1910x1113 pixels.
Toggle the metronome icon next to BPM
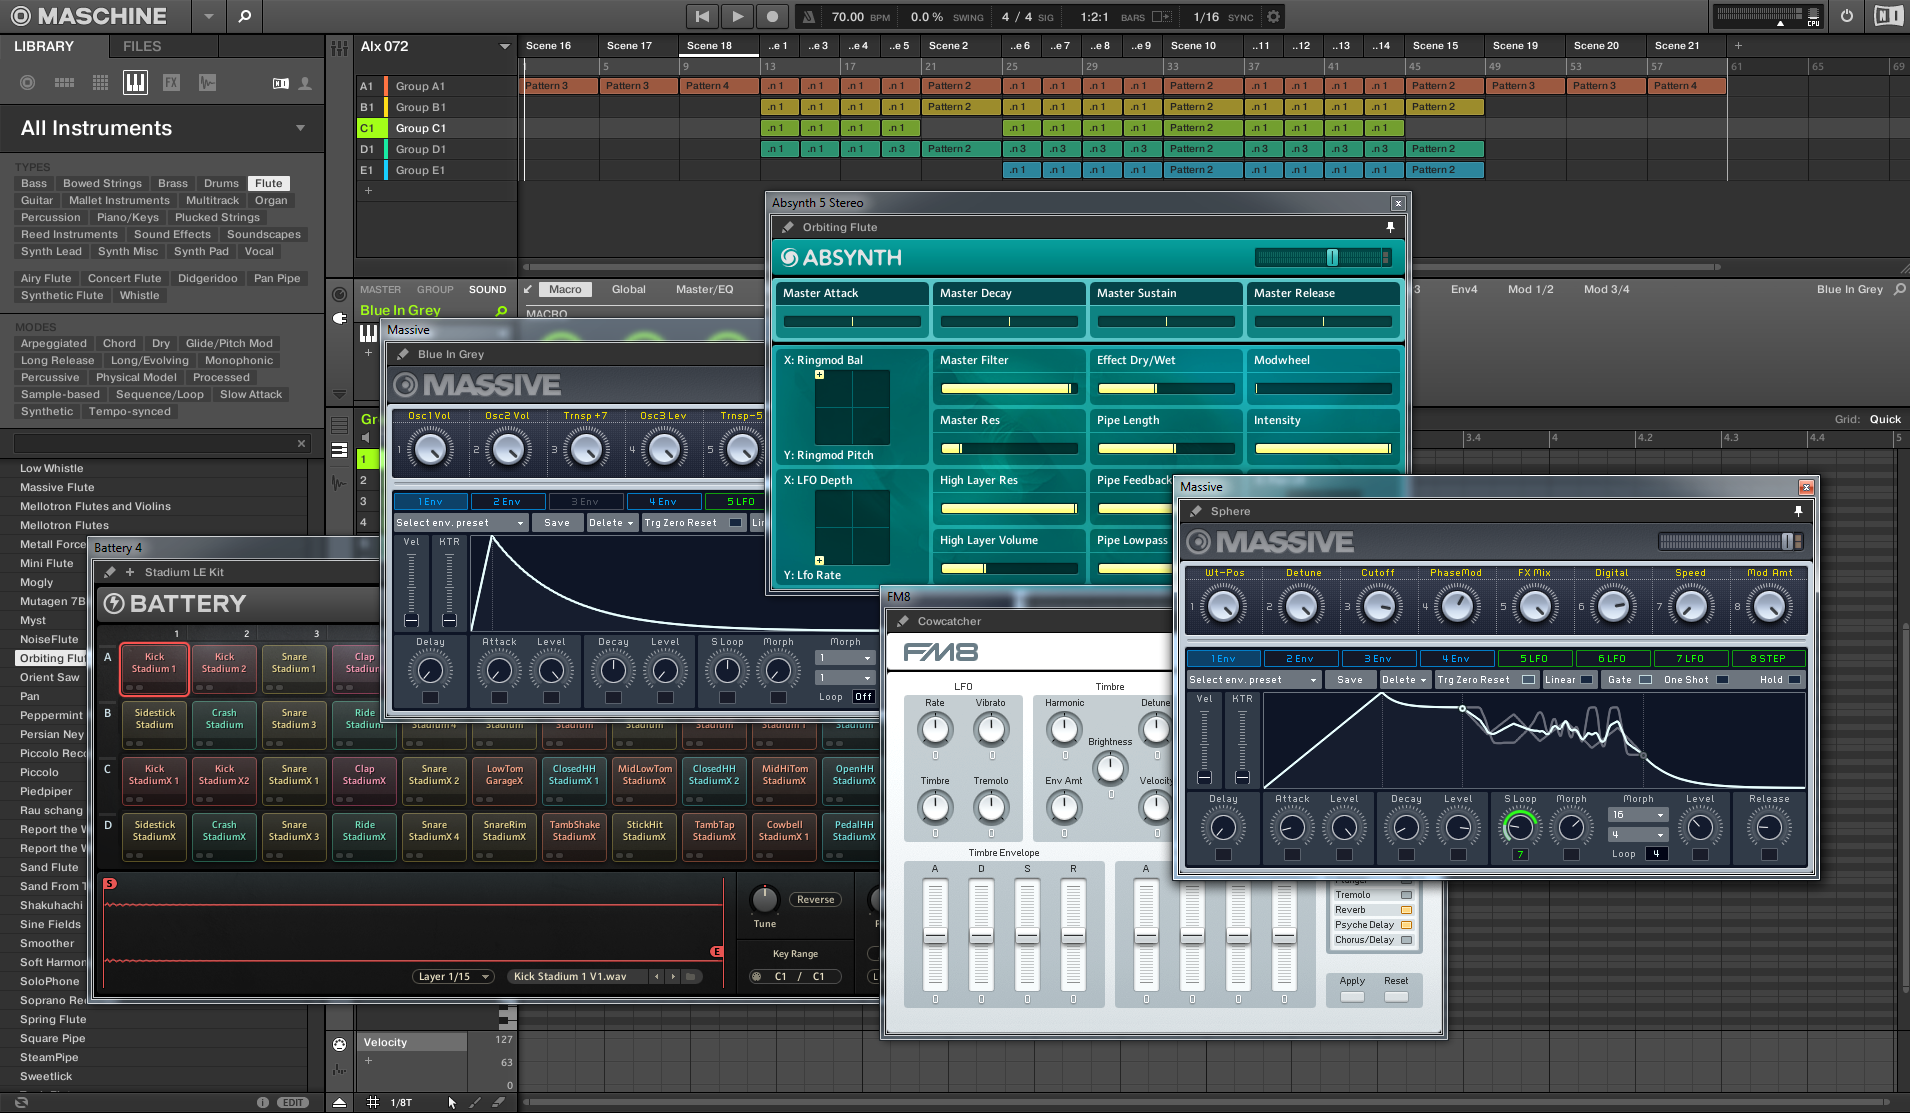[x=809, y=17]
